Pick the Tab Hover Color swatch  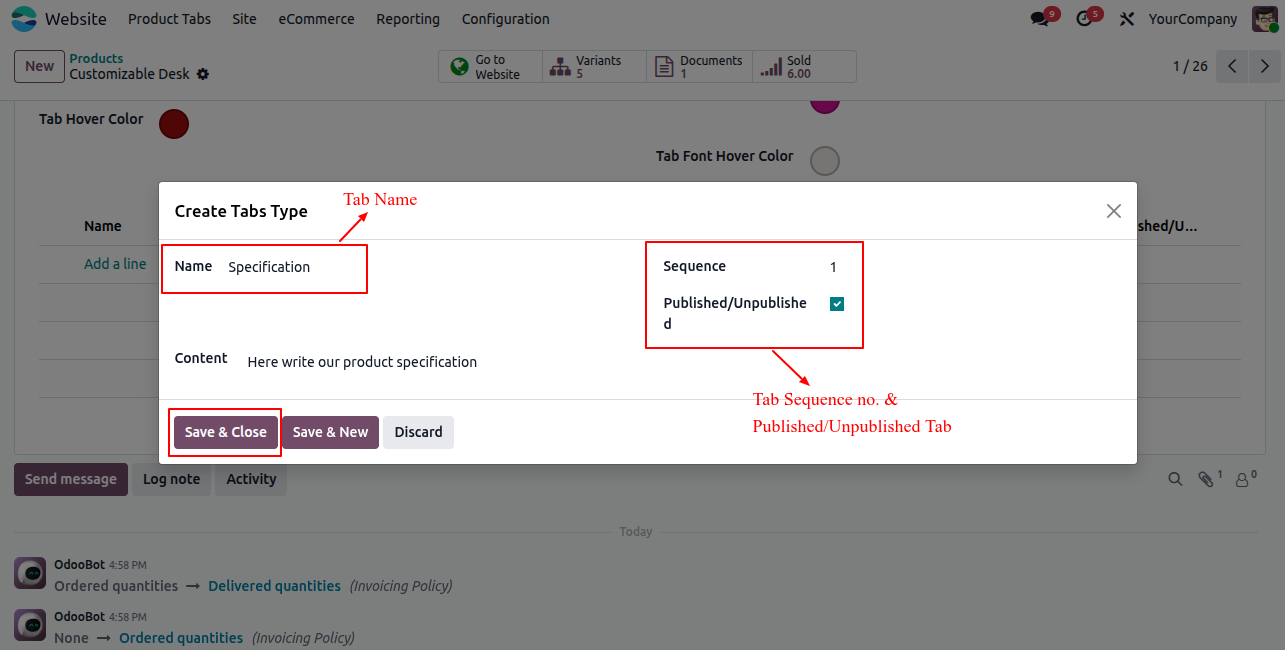coord(174,124)
